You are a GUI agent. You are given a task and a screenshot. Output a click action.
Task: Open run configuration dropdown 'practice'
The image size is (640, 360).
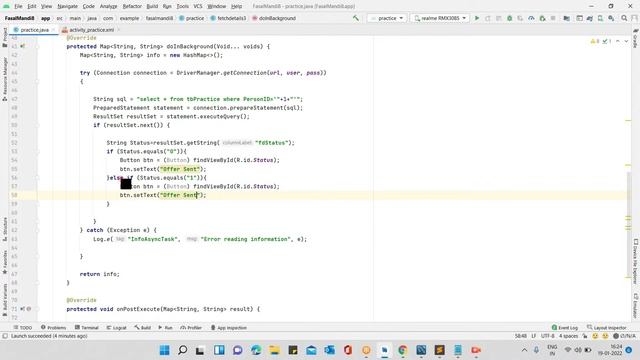(387, 18)
